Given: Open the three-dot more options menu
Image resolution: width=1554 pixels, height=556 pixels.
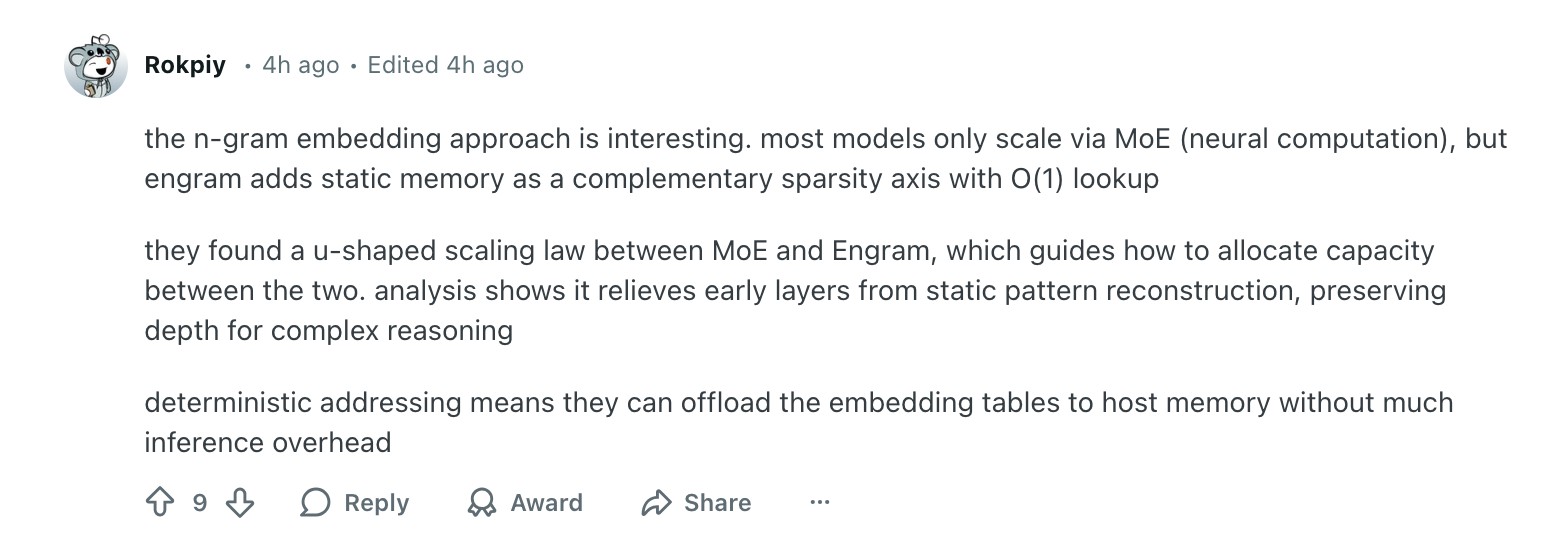Looking at the screenshot, I should 820,502.
